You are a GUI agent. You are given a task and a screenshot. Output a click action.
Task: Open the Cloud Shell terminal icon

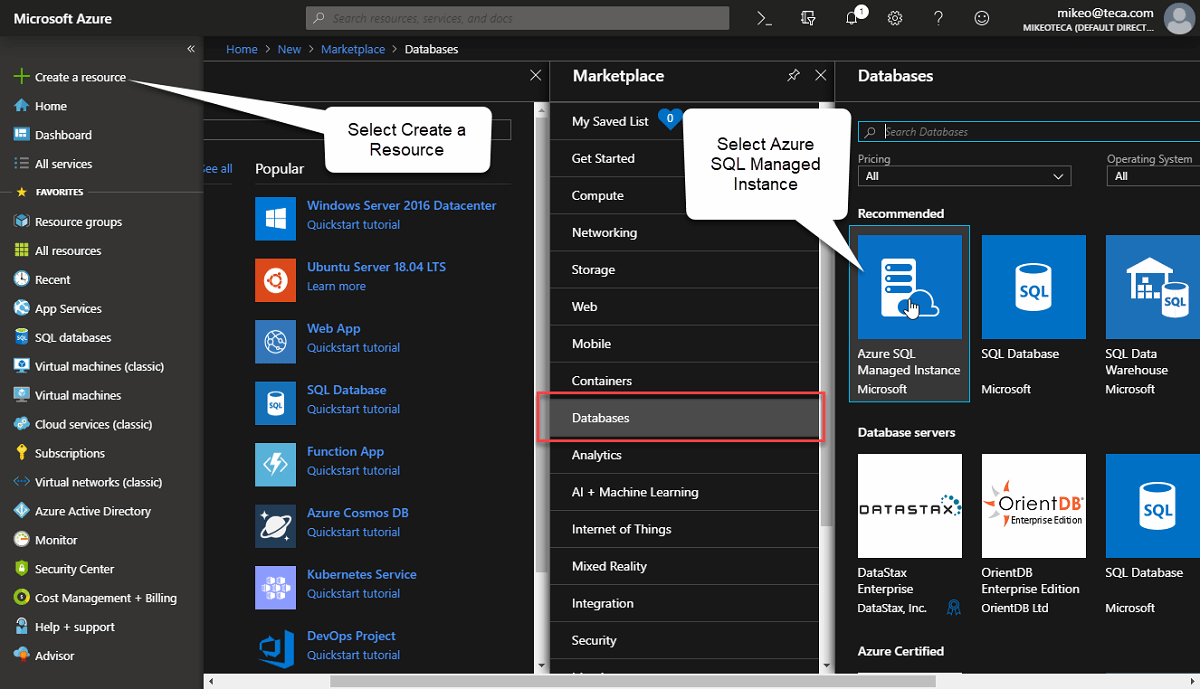(765, 18)
